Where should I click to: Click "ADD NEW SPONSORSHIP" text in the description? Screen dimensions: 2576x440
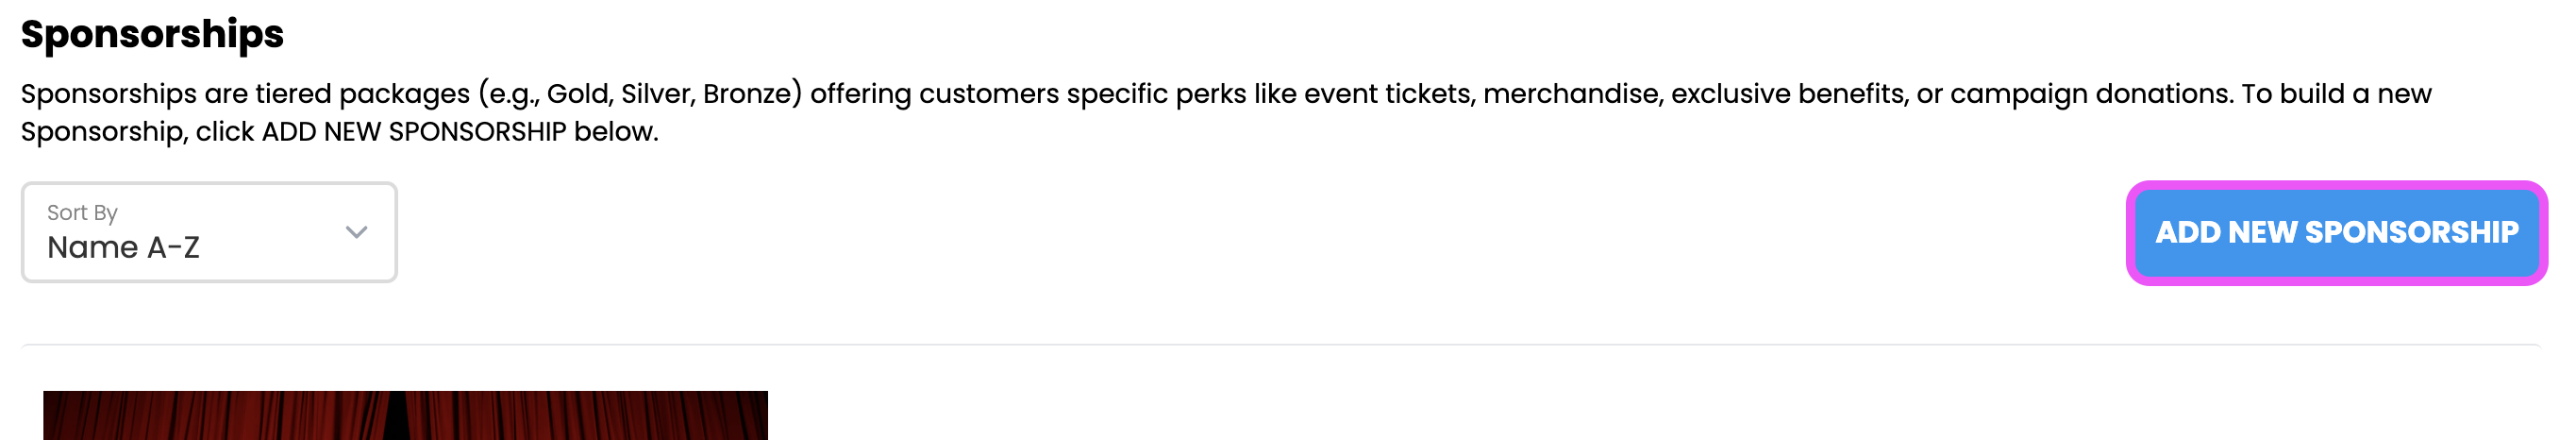click(414, 131)
